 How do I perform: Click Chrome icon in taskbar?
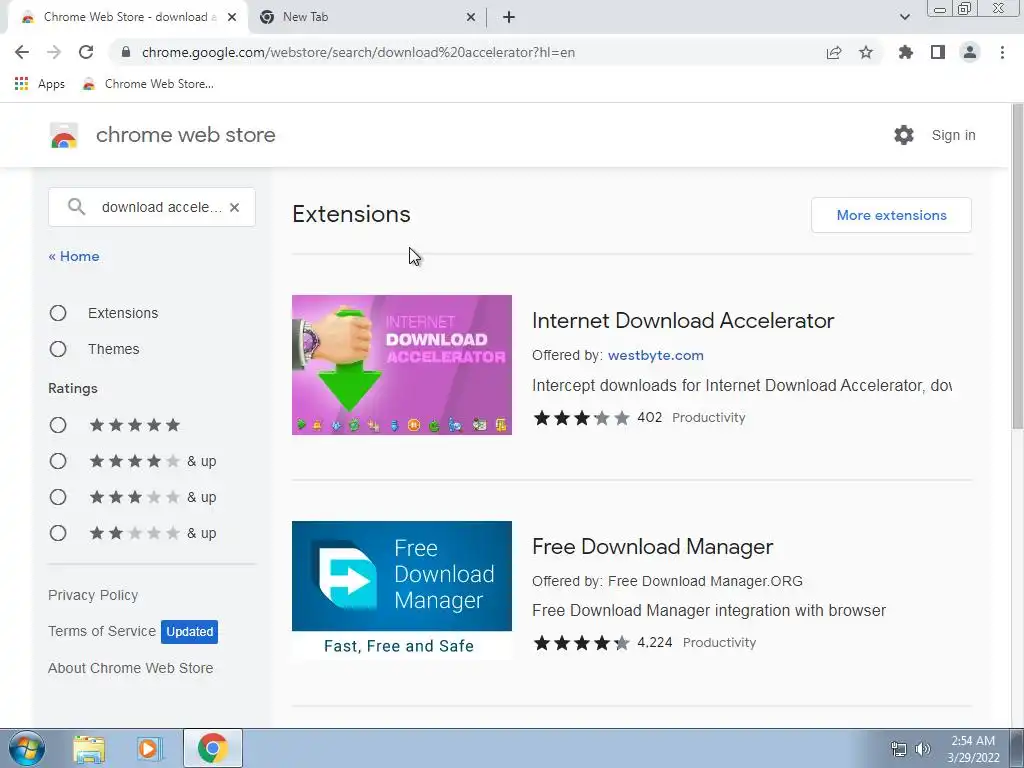click(x=213, y=748)
